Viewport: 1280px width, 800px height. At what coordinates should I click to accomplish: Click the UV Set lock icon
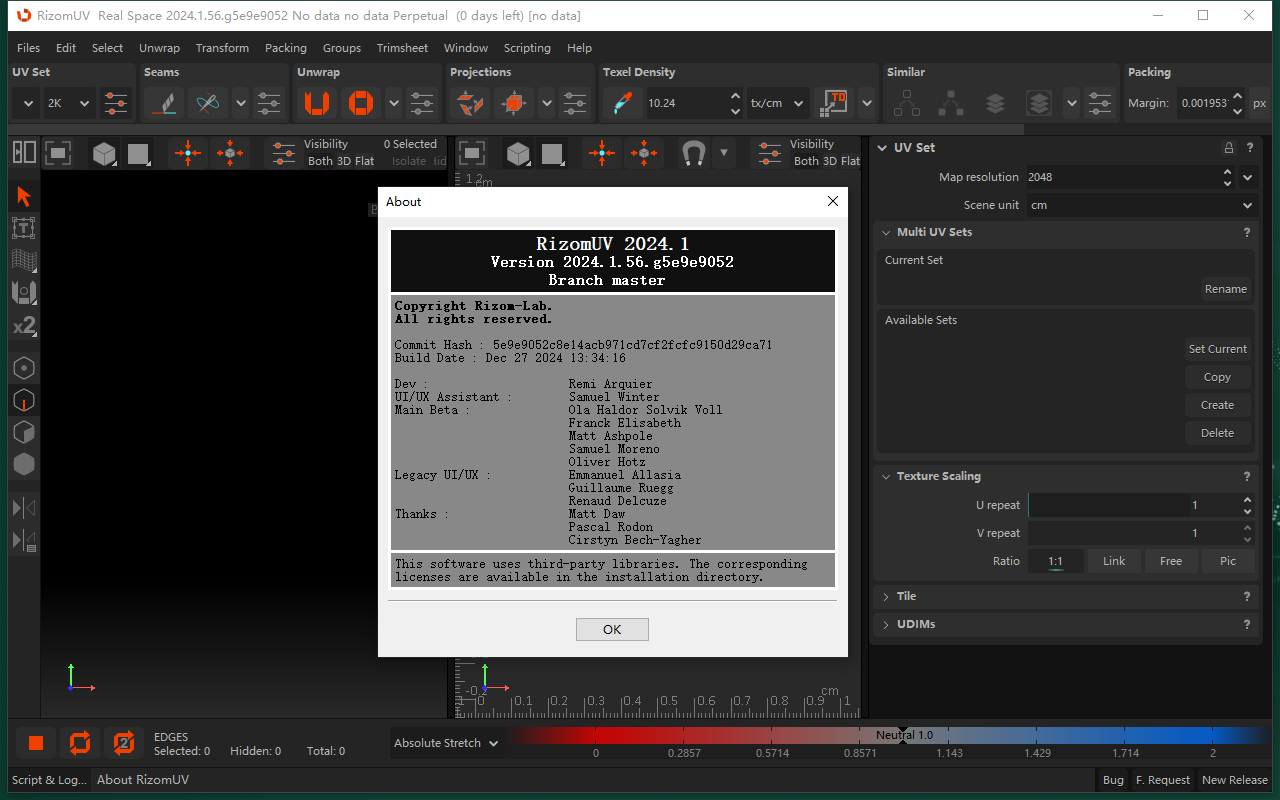coord(1229,147)
